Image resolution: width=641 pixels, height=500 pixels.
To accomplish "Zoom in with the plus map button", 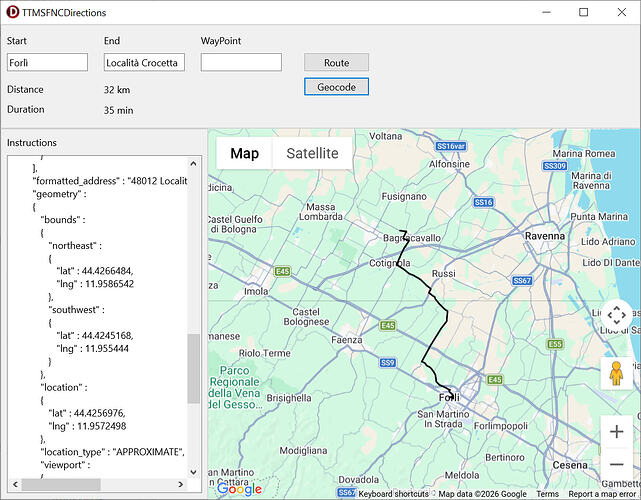I will (x=616, y=432).
